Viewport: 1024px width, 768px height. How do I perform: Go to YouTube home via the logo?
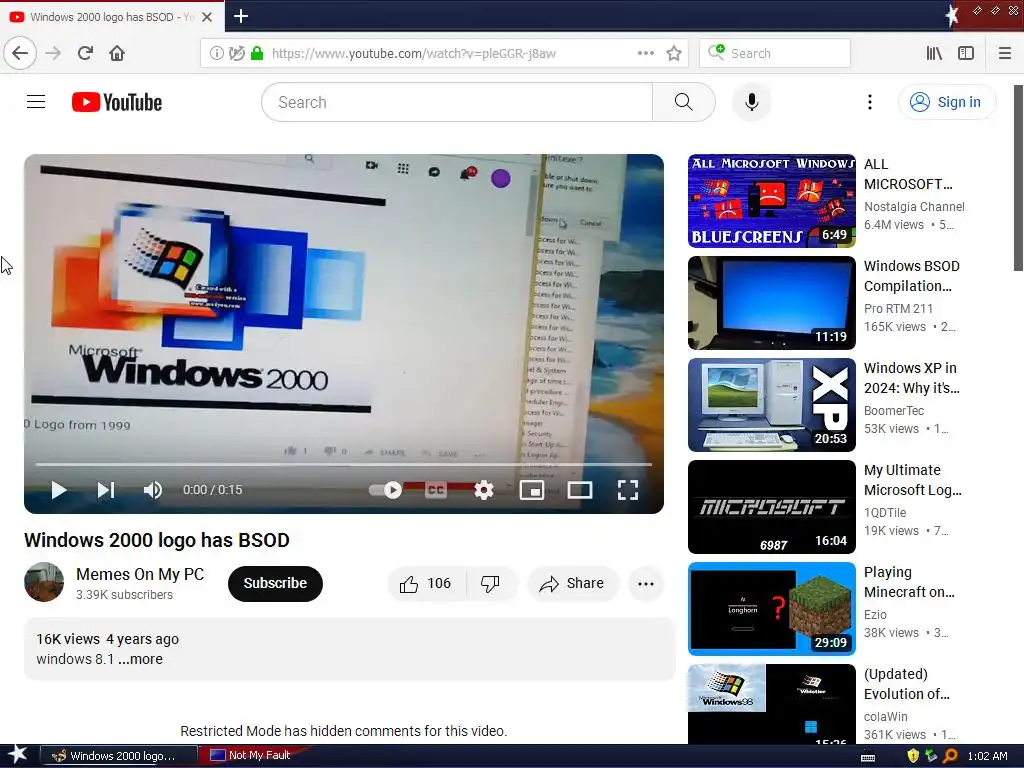pyautogui.click(x=117, y=102)
